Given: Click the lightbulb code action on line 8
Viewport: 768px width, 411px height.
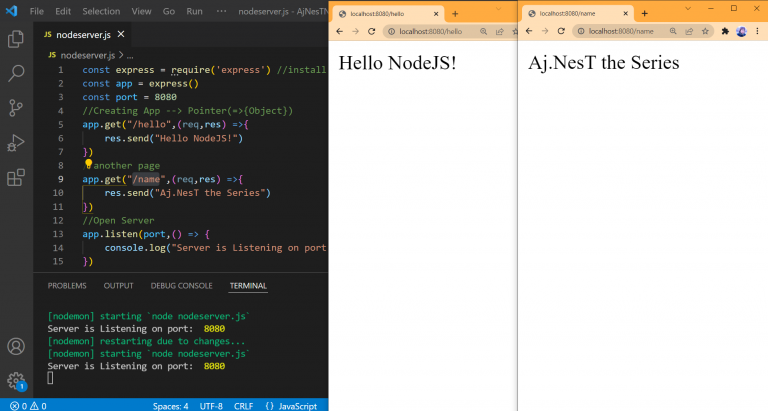Looking at the screenshot, I should pyautogui.click(x=88, y=163).
